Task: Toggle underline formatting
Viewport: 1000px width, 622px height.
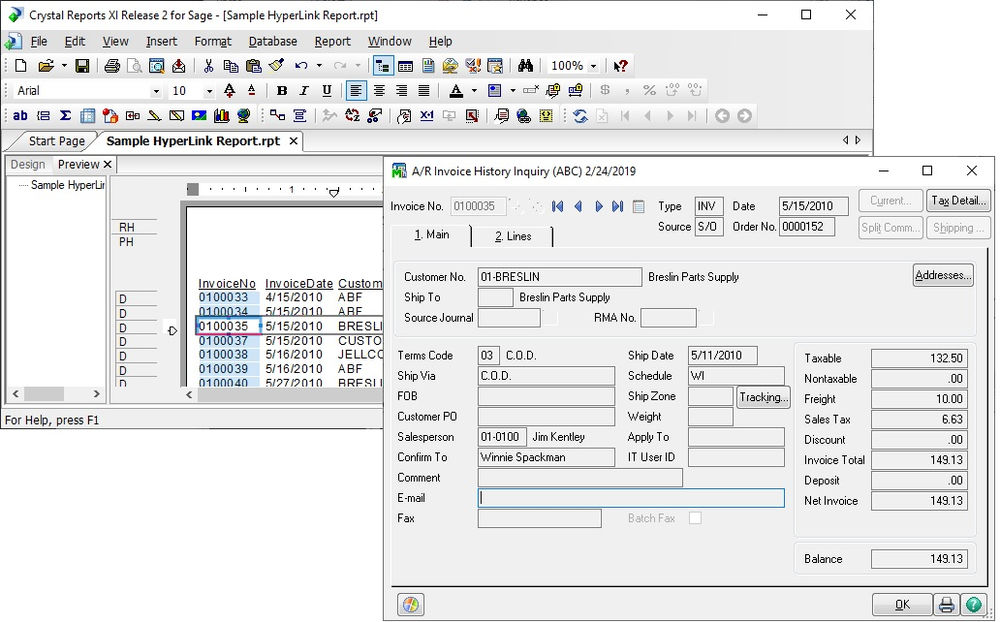Action: (x=326, y=90)
